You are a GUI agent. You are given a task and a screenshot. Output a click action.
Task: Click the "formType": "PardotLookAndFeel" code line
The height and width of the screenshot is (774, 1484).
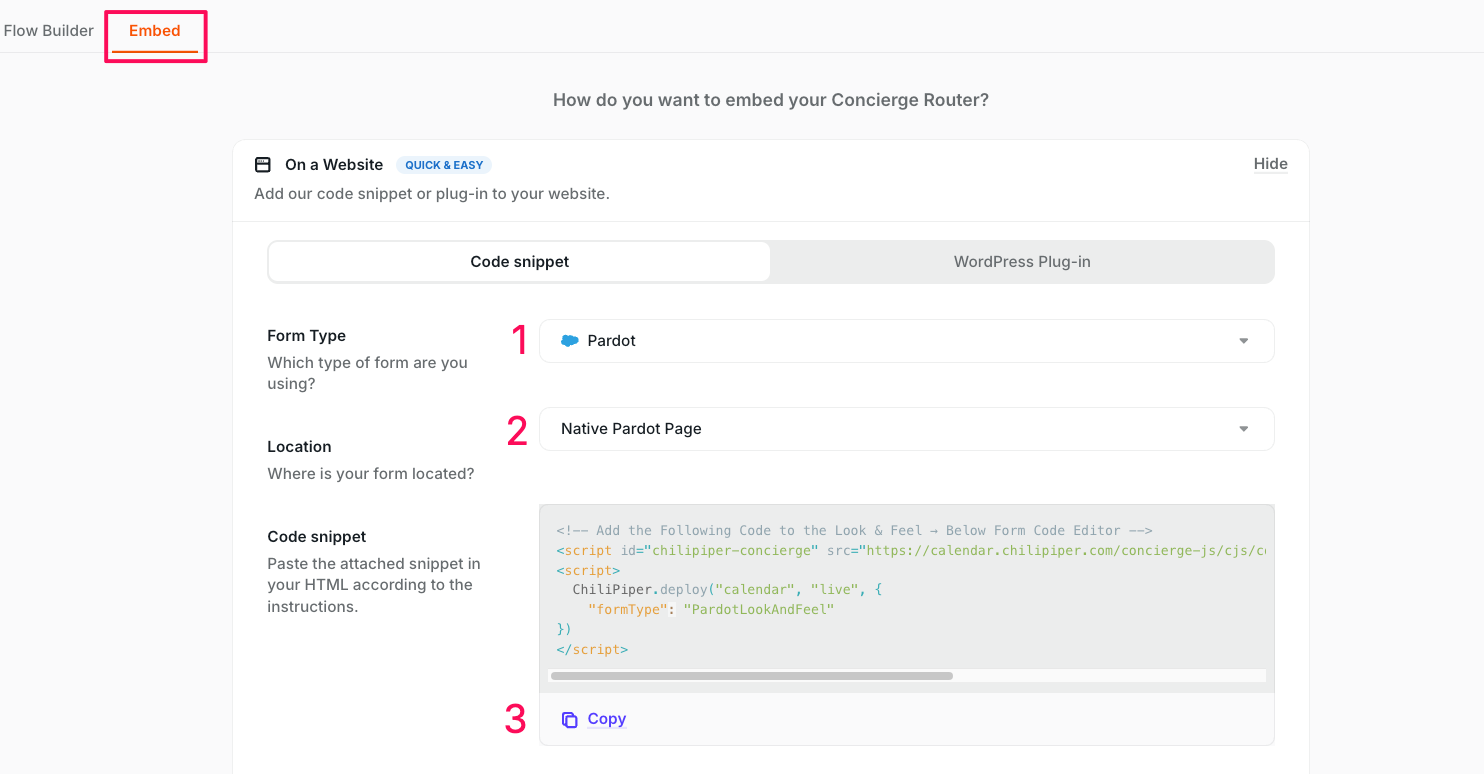pos(711,609)
